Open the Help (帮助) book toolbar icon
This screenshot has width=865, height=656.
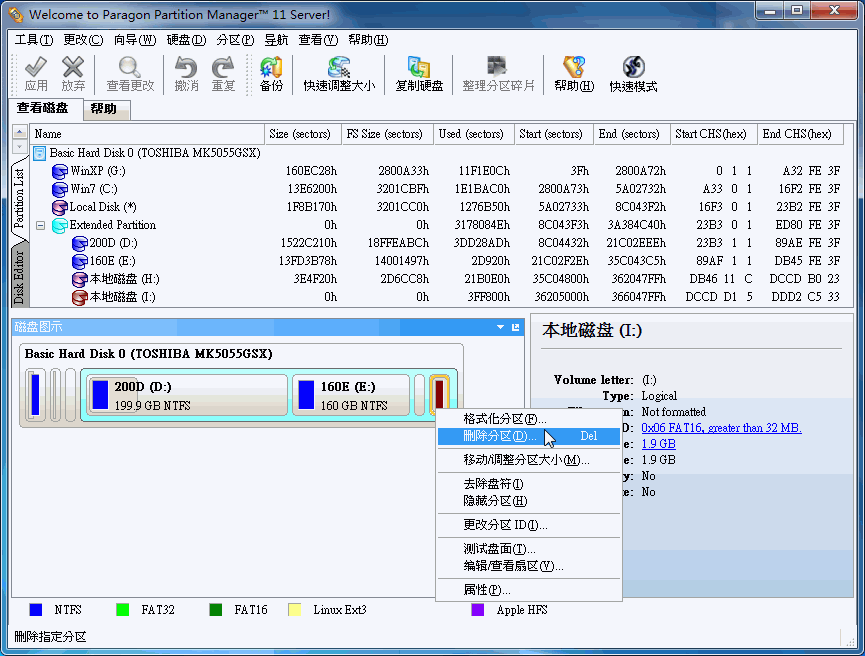click(574, 68)
